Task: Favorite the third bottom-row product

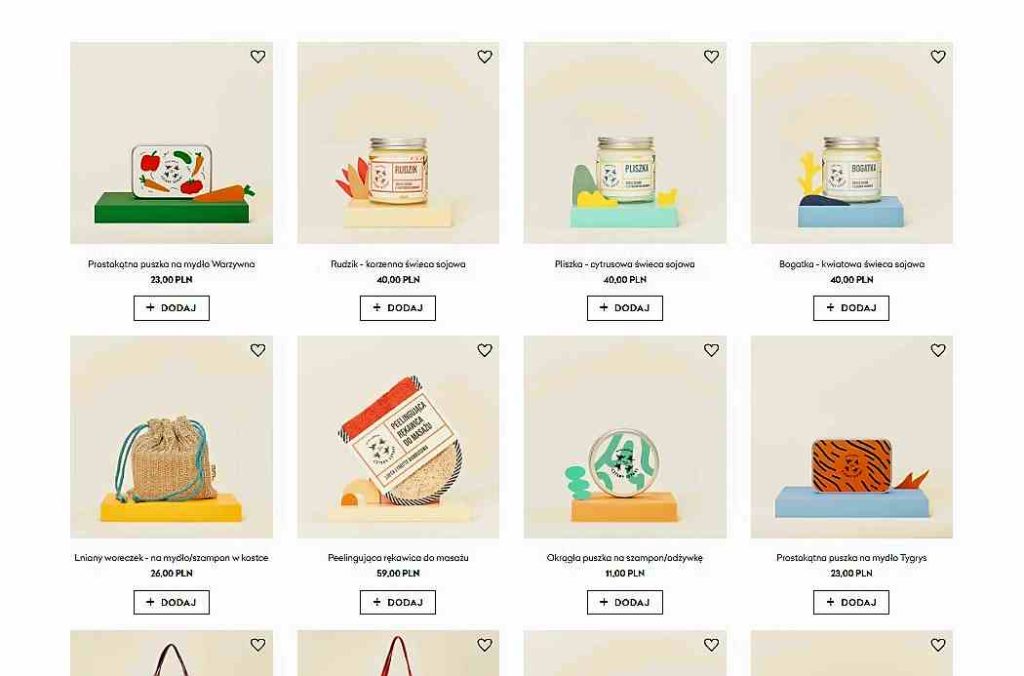Action: 711,645
